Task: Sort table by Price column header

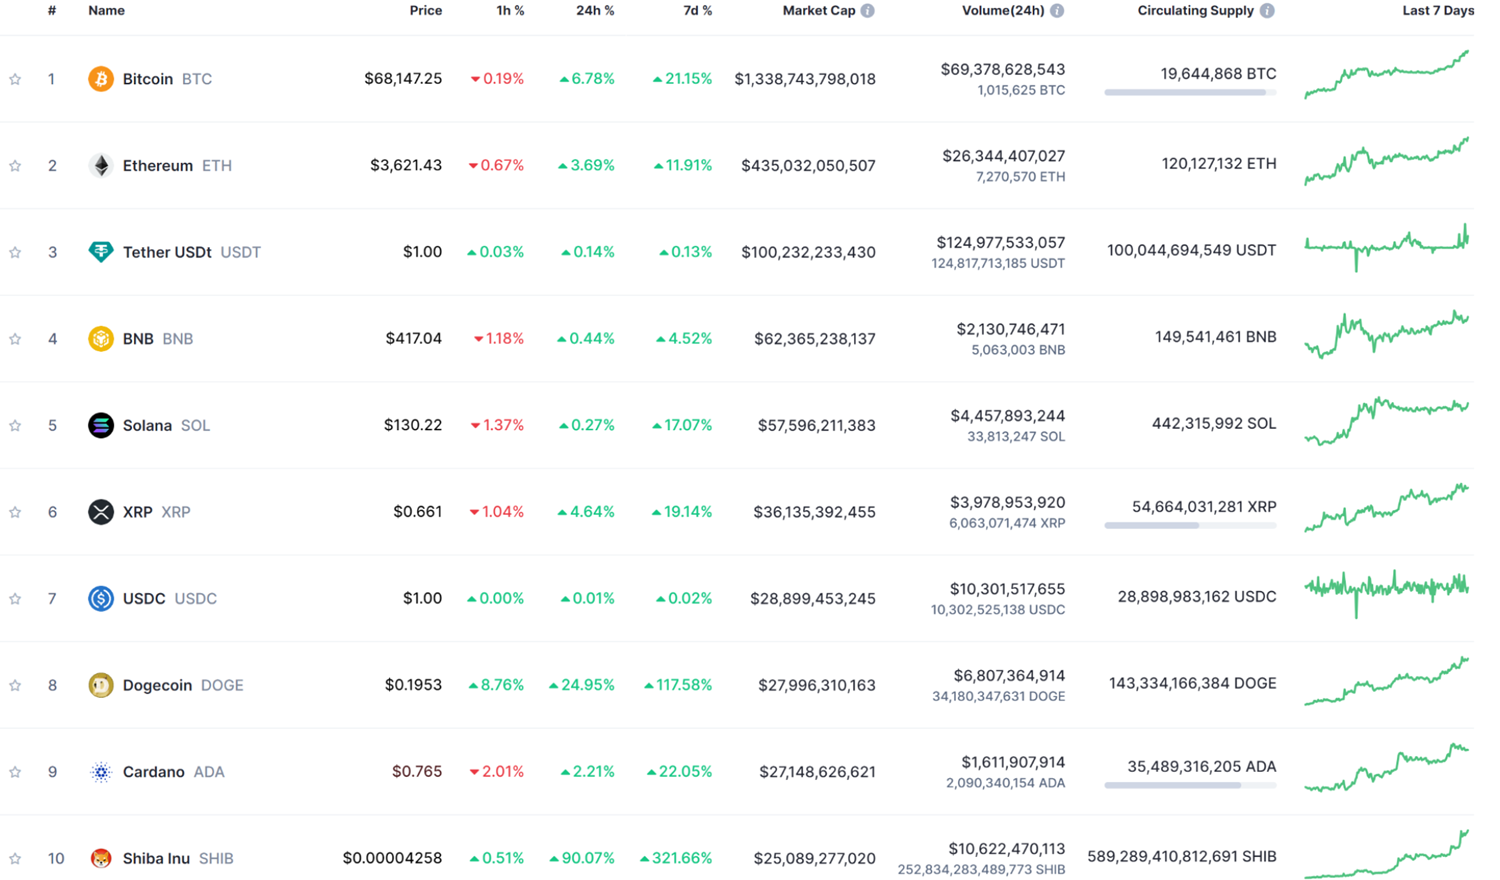Action: [425, 11]
